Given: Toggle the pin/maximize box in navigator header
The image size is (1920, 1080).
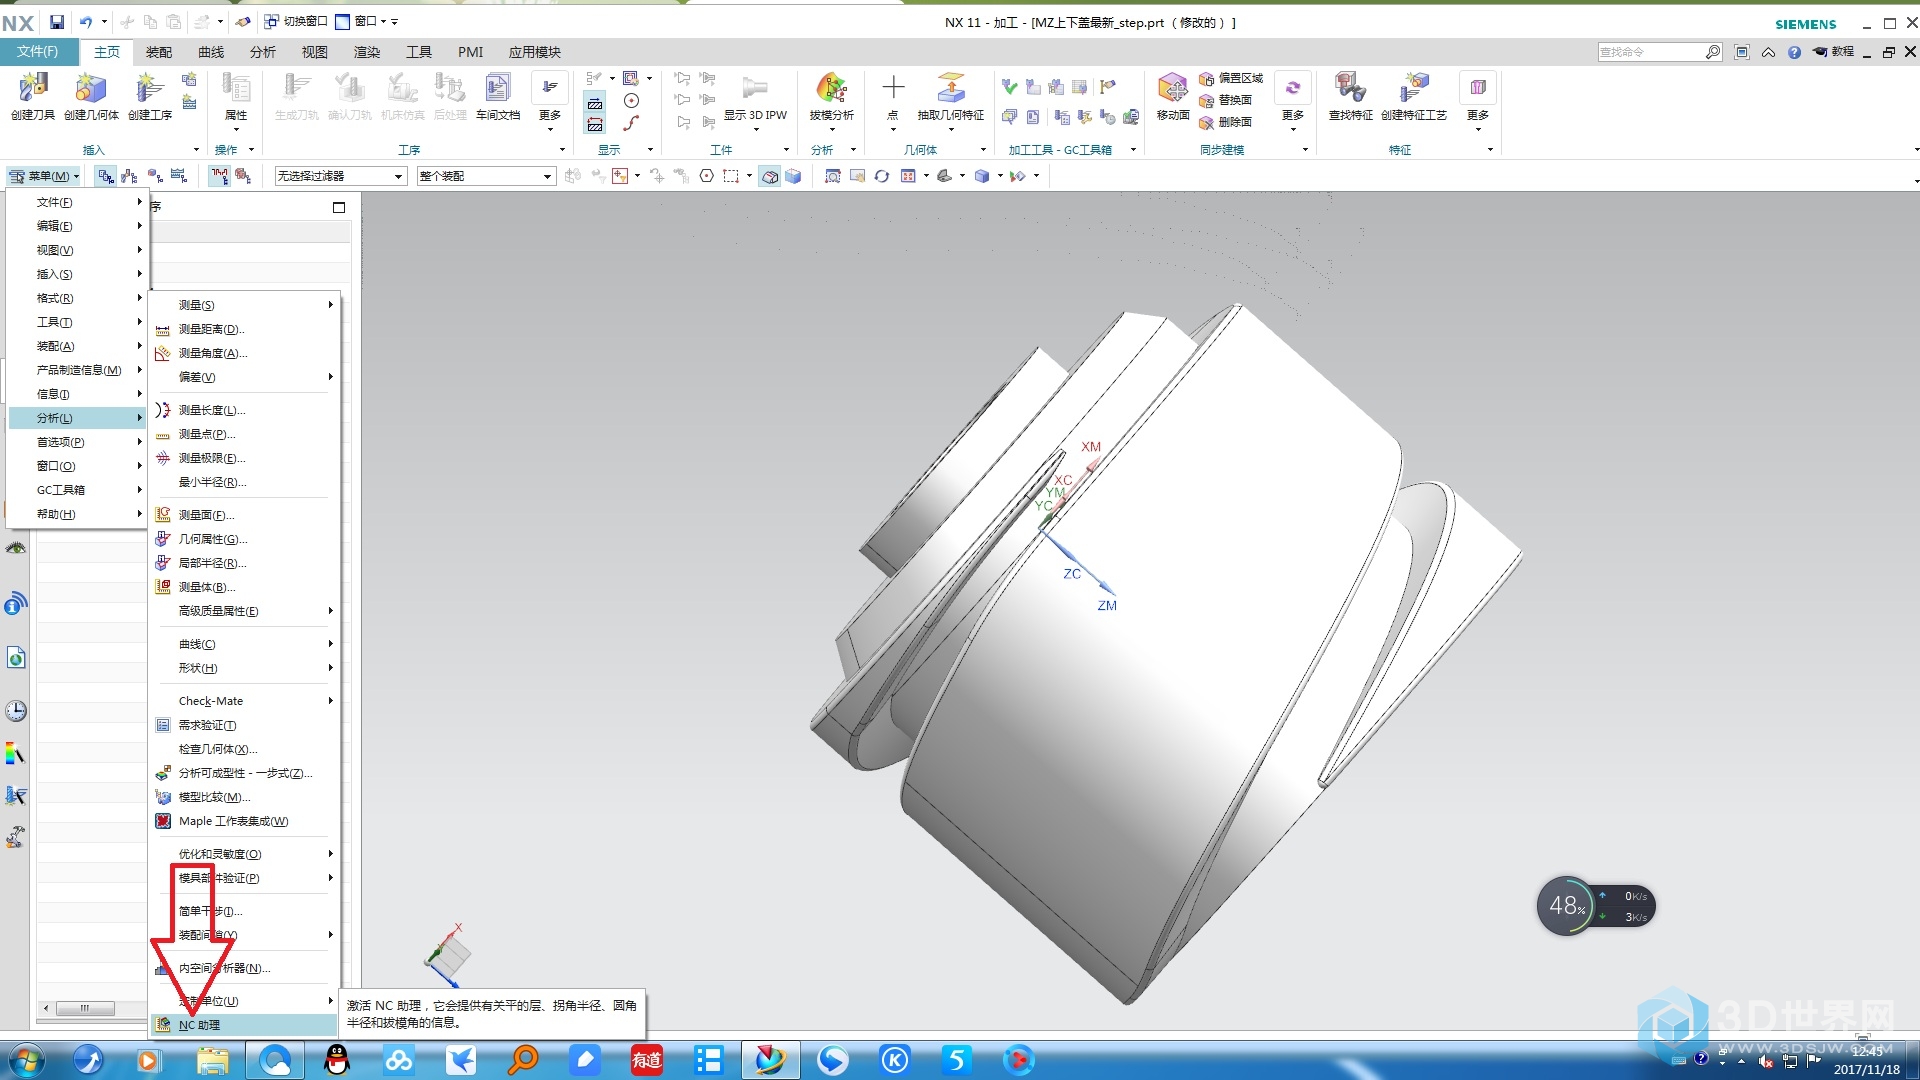Looking at the screenshot, I should (x=339, y=207).
